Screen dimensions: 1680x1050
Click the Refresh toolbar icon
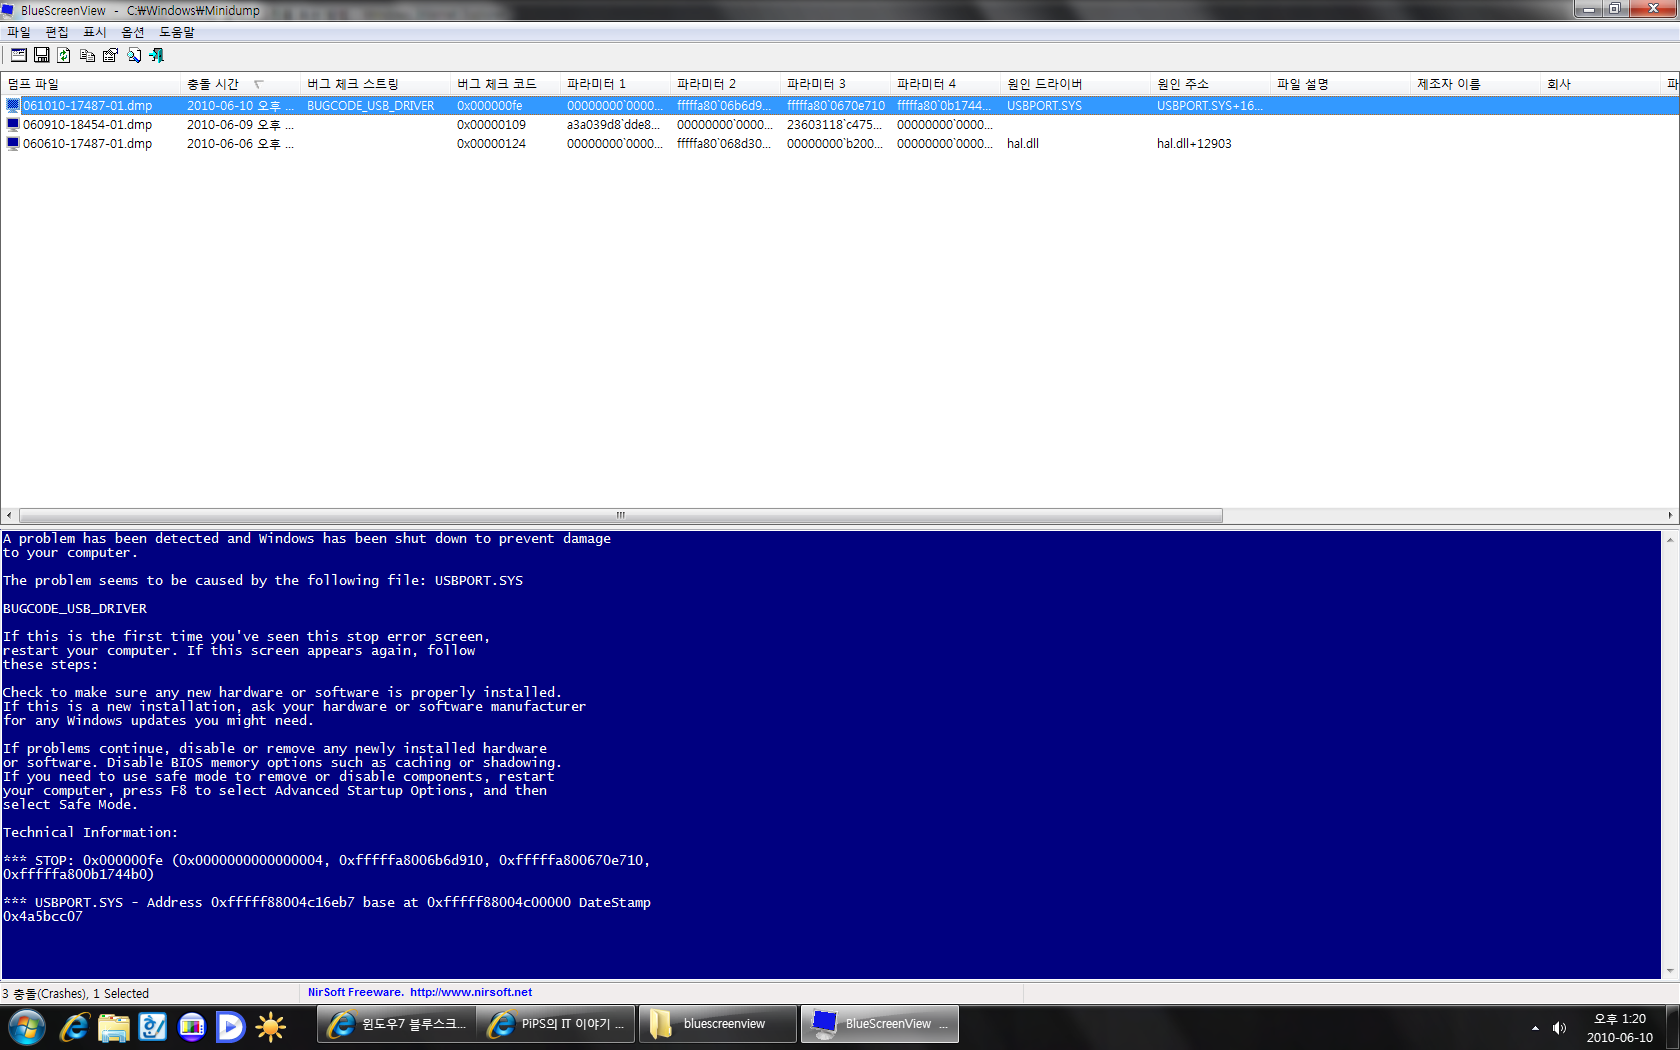[x=64, y=55]
